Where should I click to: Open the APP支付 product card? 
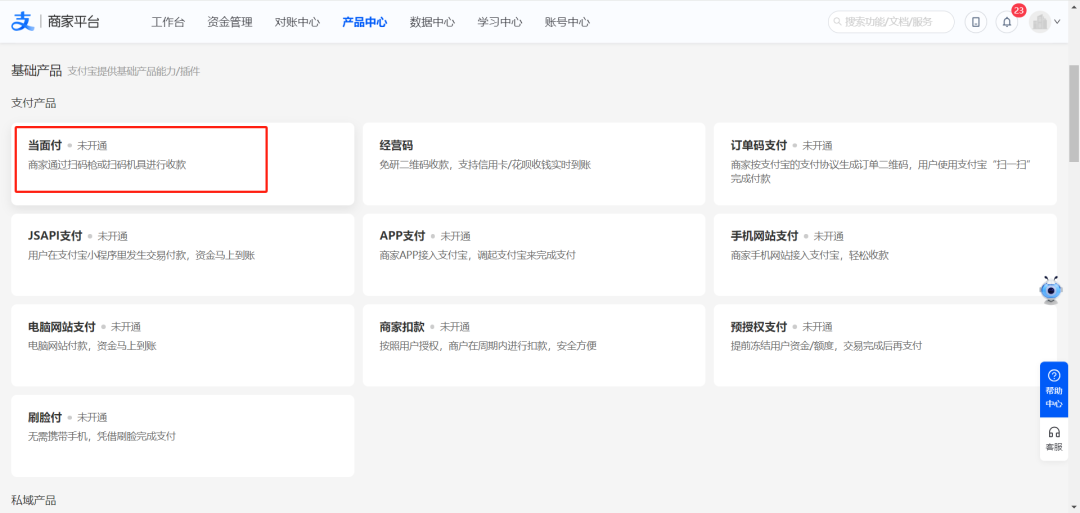(534, 255)
